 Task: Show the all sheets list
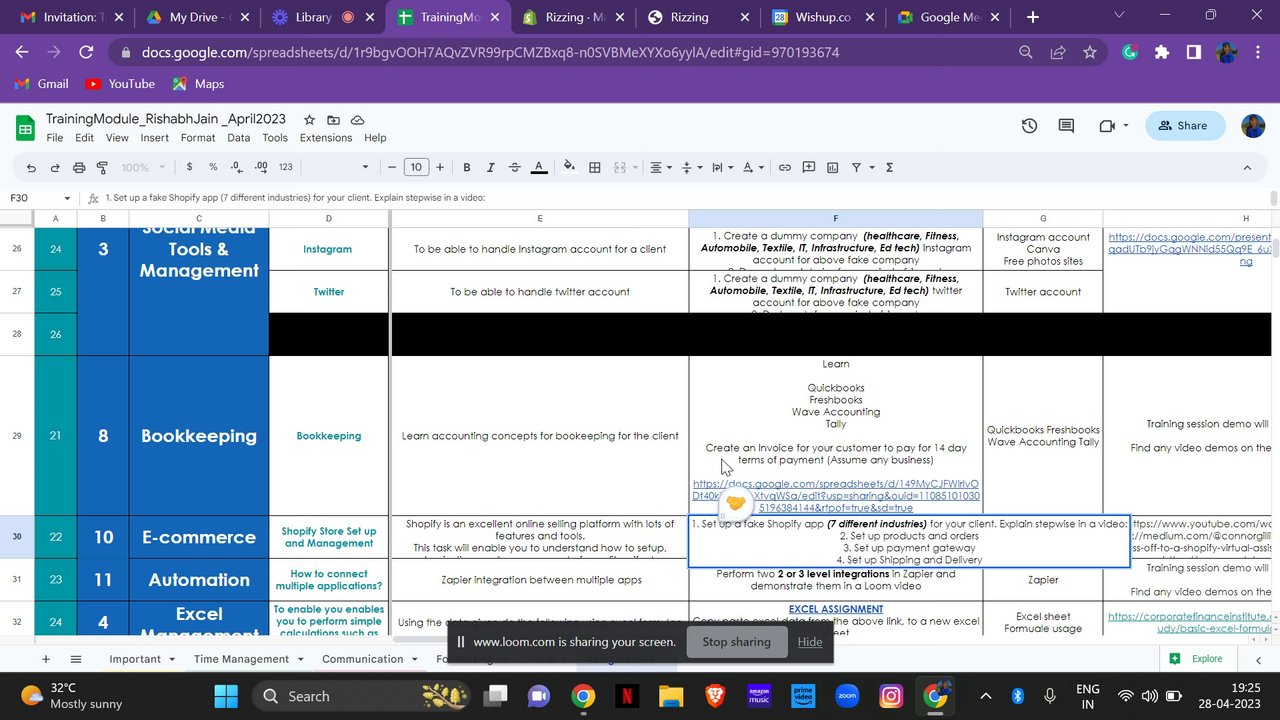click(x=76, y=659)
